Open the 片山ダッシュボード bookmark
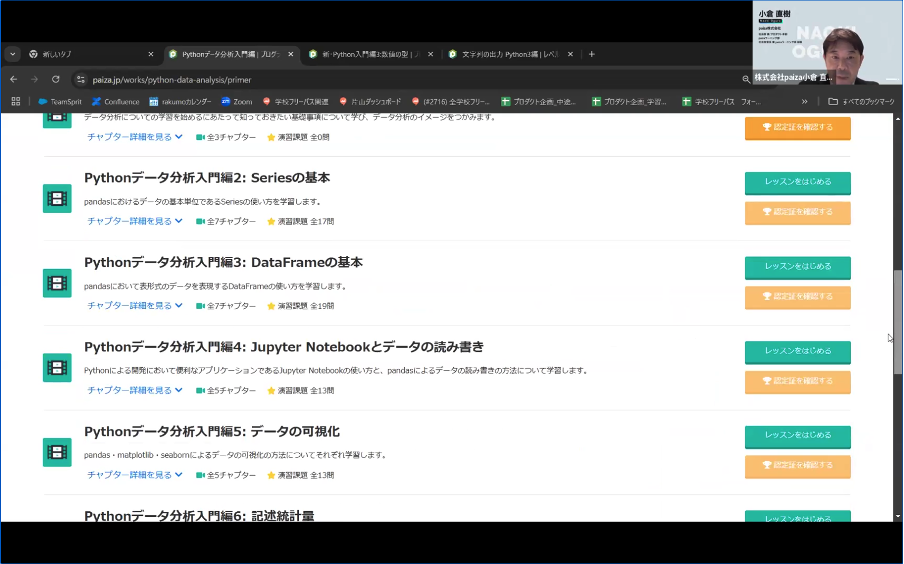Viewport: 904px width, 564px height. point(370,101)
